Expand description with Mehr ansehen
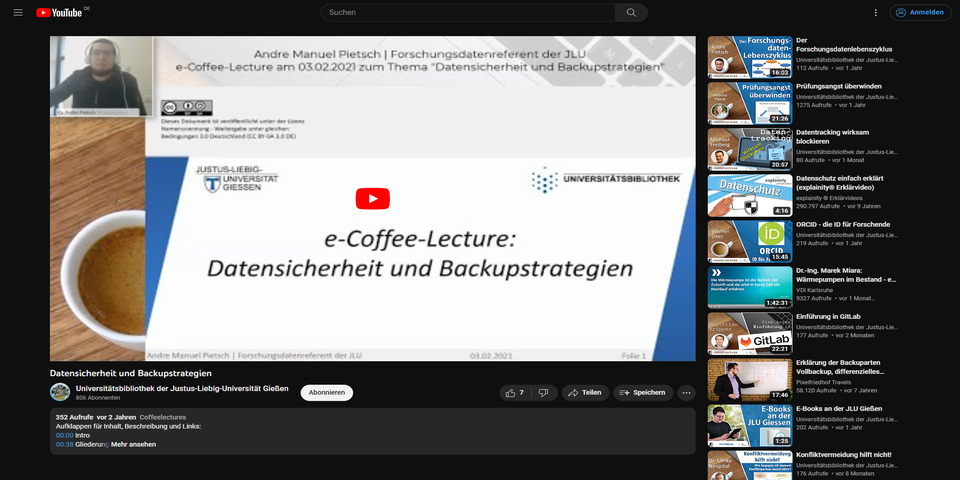The image size is (960, 480). (133, 444)
